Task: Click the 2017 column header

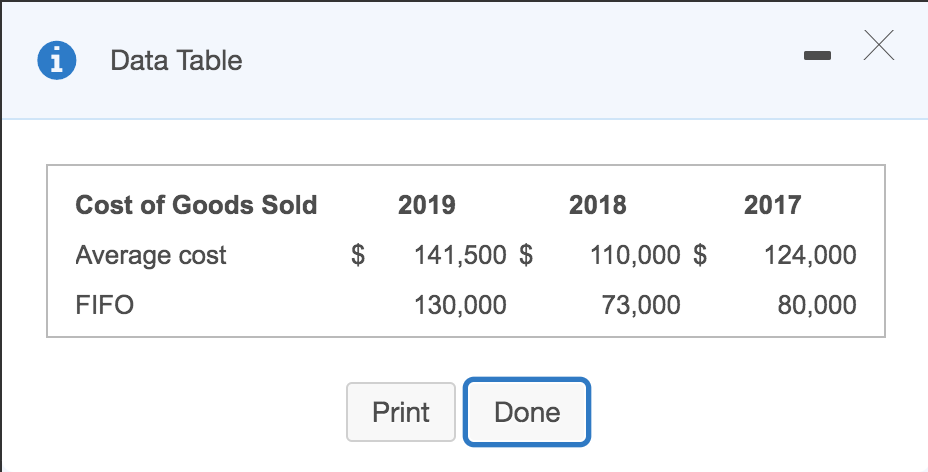Action: pos(772,205)
